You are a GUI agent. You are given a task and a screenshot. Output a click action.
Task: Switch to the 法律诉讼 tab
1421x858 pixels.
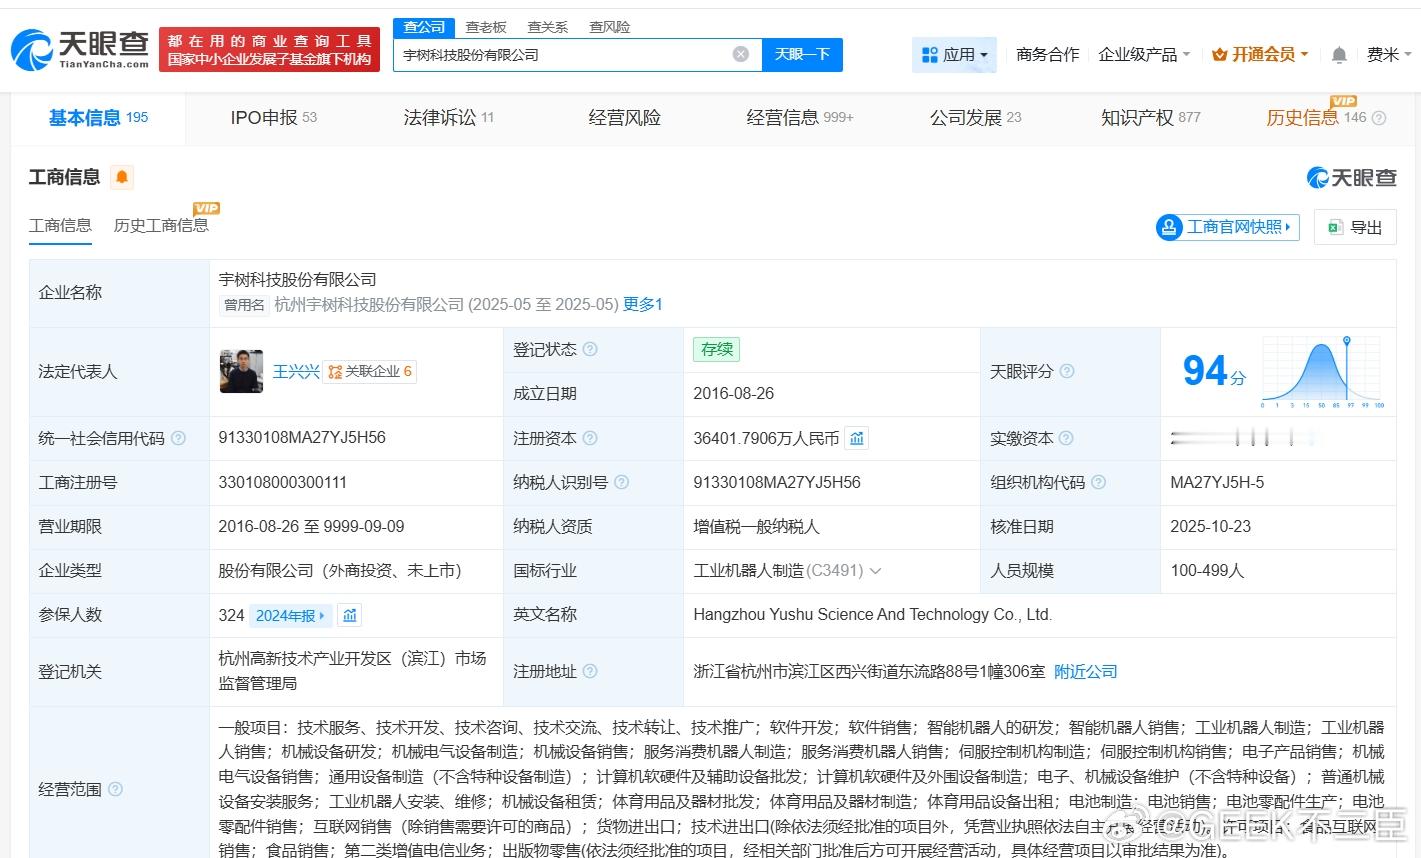point(449,118)
